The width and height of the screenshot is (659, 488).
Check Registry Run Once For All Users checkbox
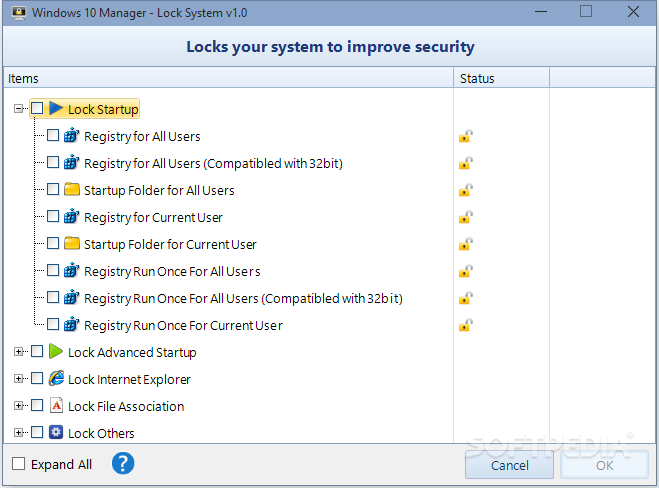pos(53,270)
